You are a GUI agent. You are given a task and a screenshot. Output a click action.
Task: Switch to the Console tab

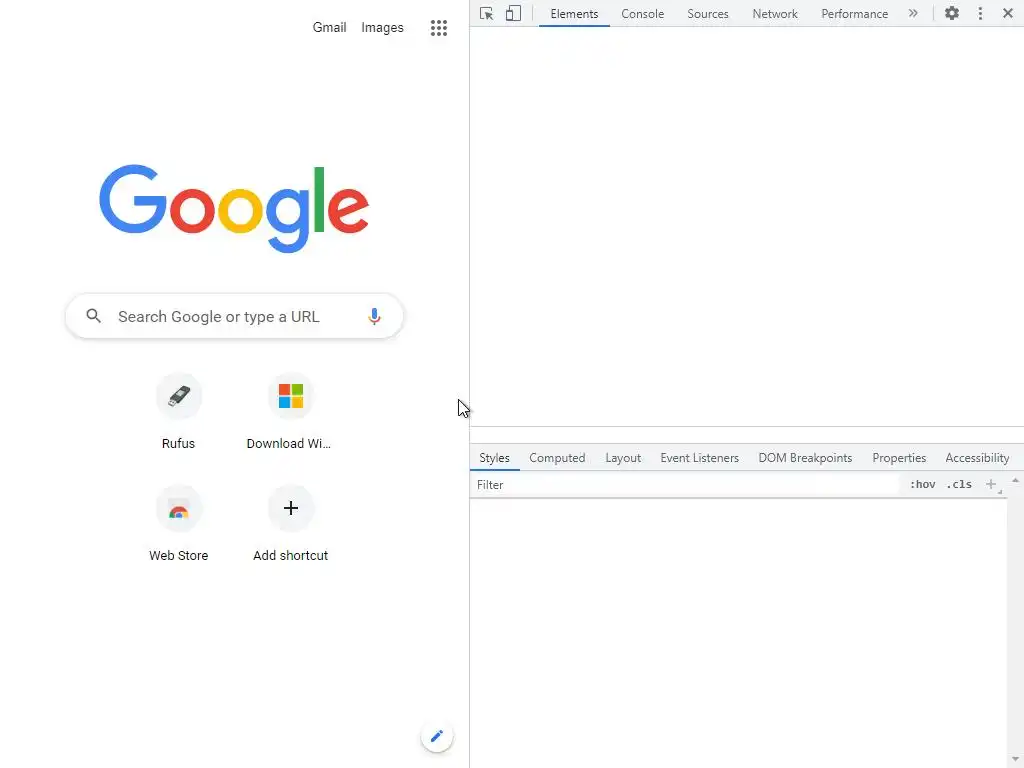tap(643, 14)
